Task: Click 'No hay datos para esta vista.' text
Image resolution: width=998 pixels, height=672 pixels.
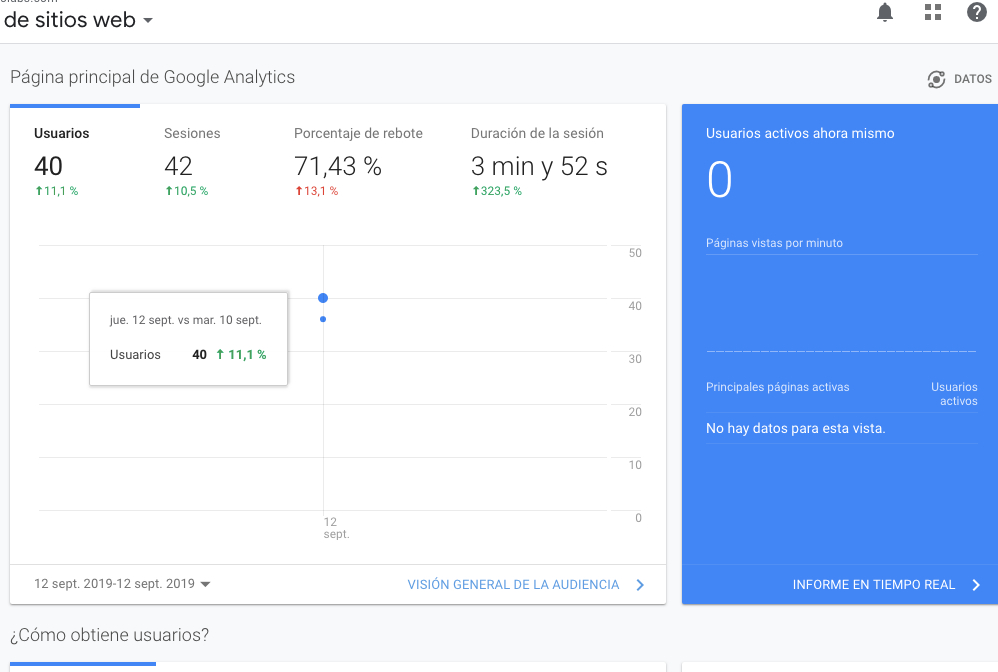Action: (796, 428)
